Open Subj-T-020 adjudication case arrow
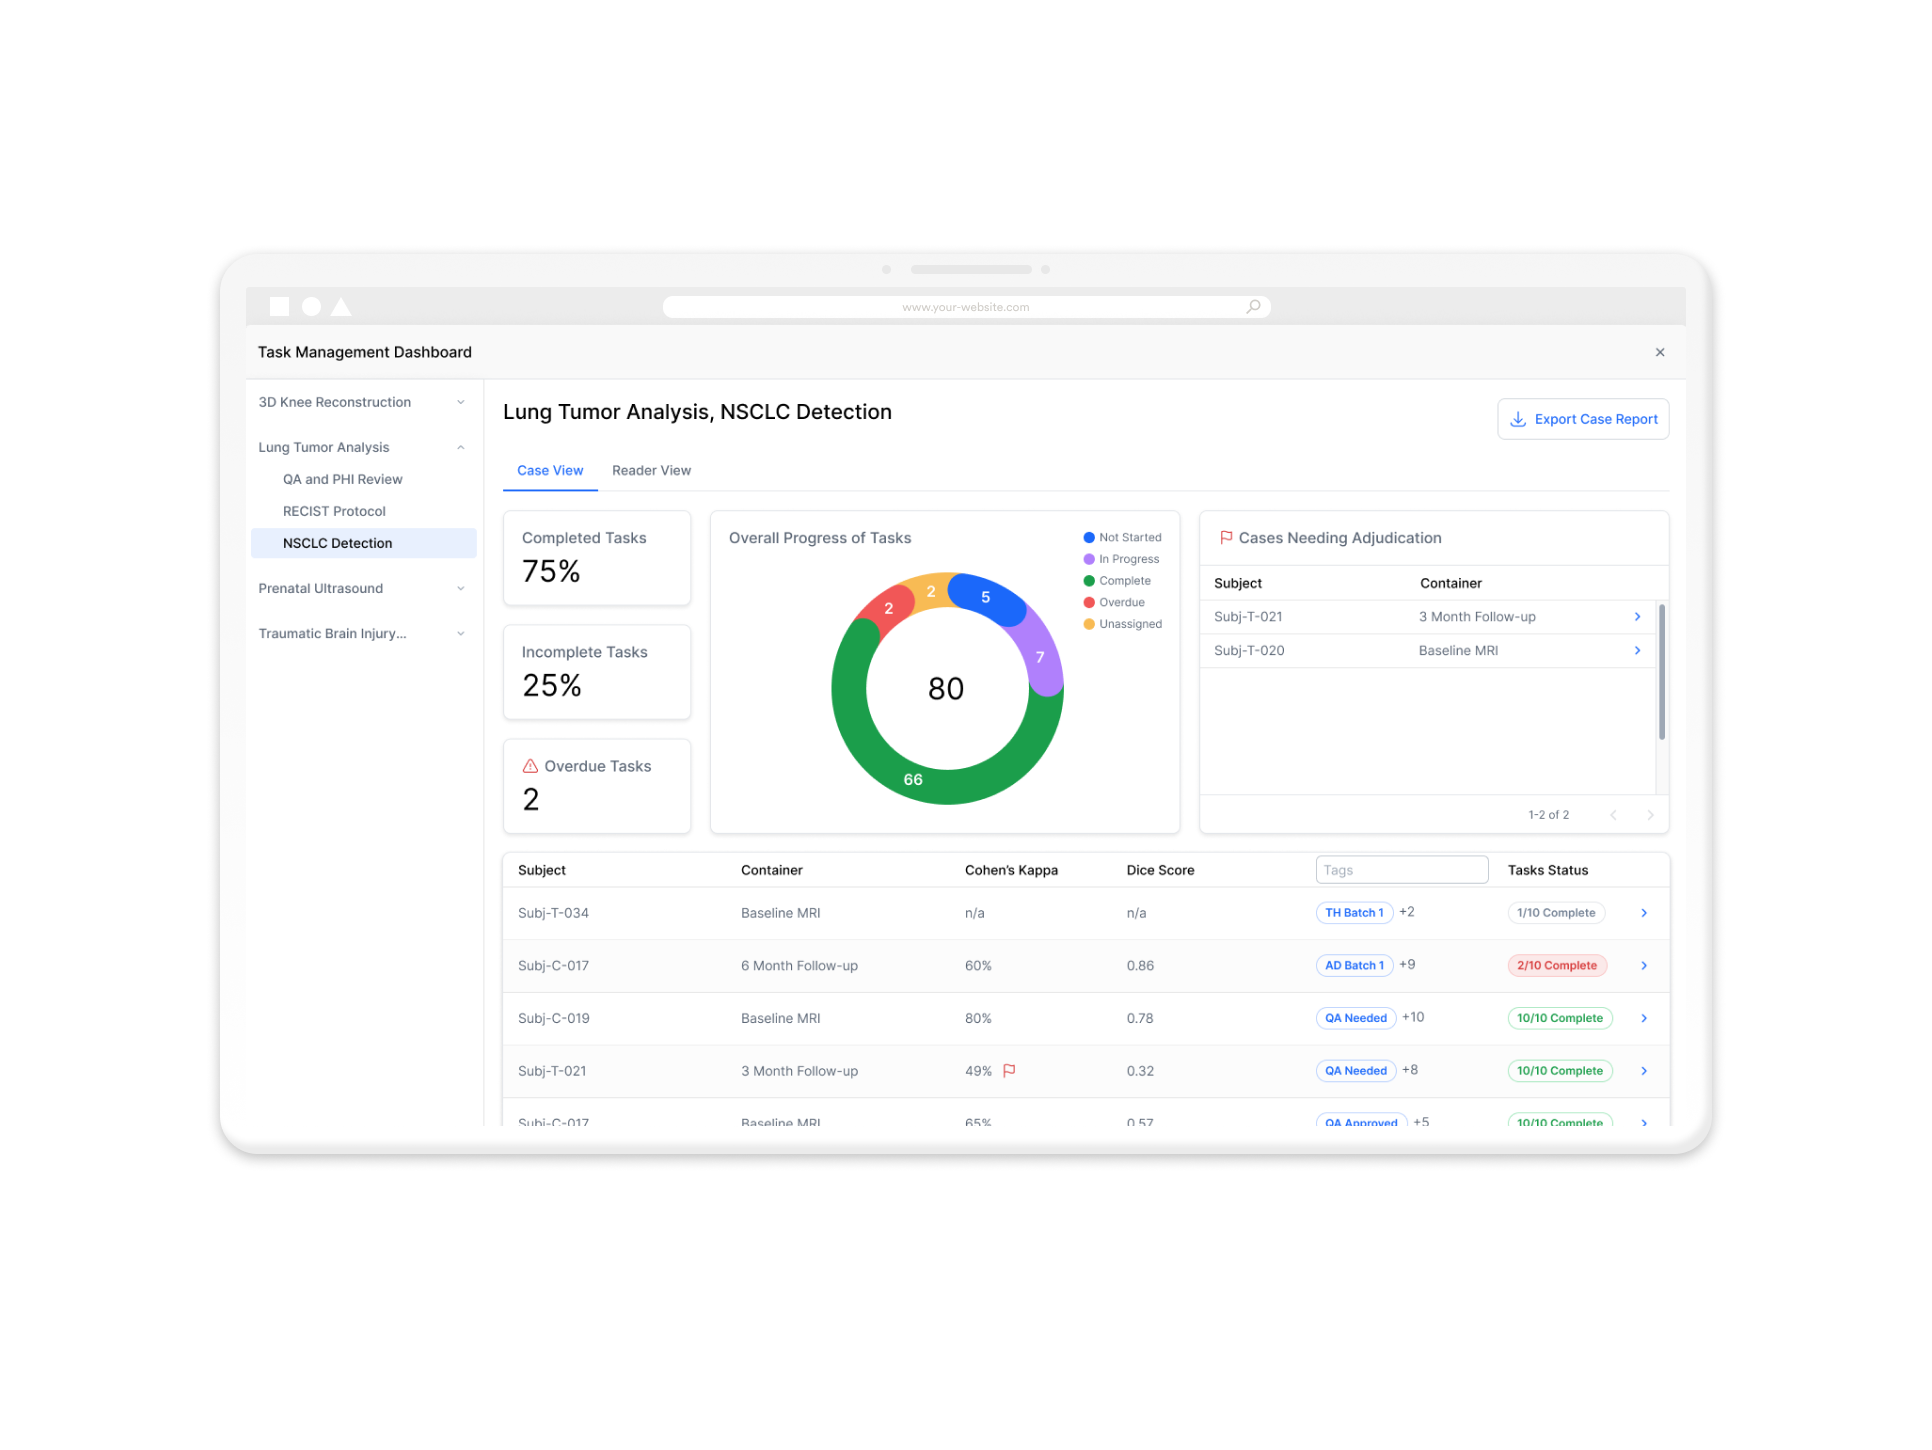1932x1450 pixels. tap(1637, 651)
